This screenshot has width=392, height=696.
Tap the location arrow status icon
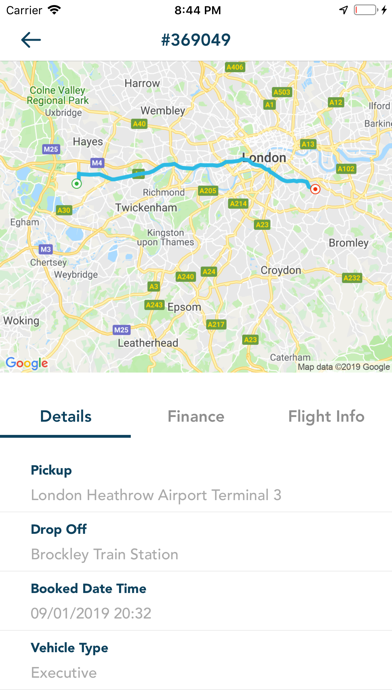pyautogui.click(x=344, y=10)
